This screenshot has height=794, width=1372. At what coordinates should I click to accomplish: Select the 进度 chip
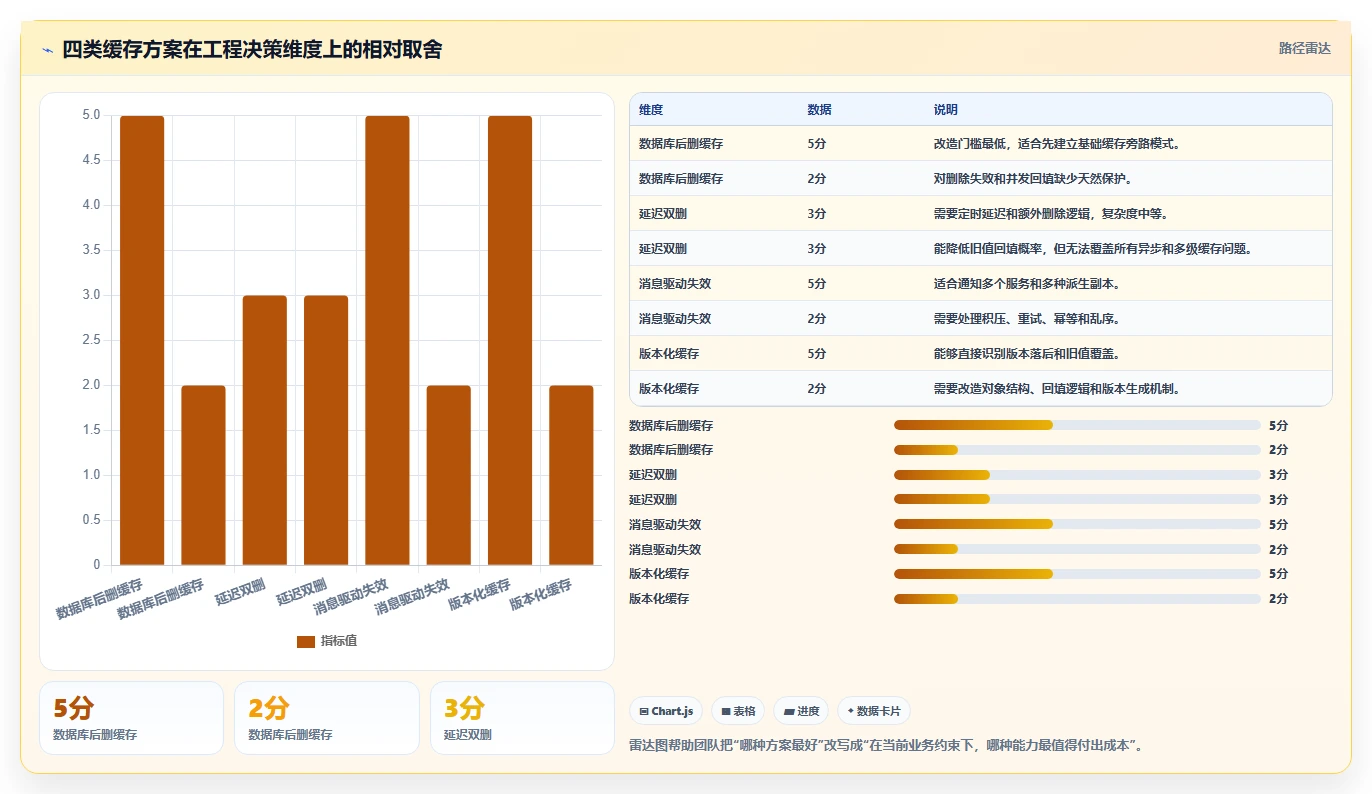tap(801, 711)
